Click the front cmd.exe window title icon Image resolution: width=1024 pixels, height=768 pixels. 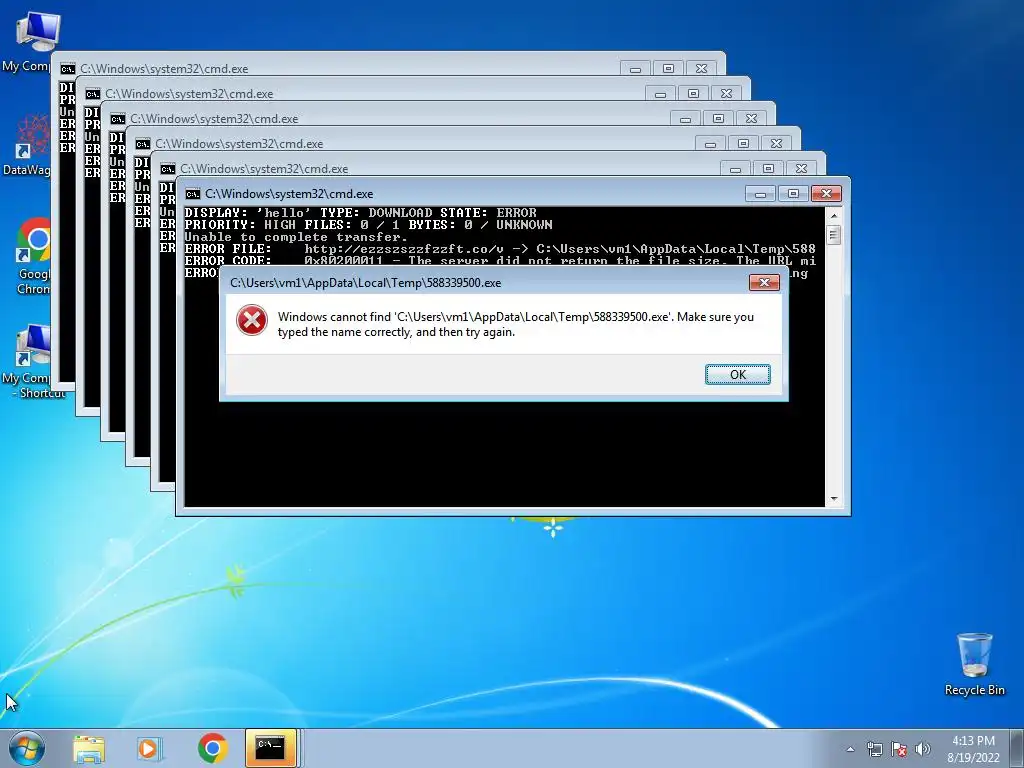tap(193, 194)
